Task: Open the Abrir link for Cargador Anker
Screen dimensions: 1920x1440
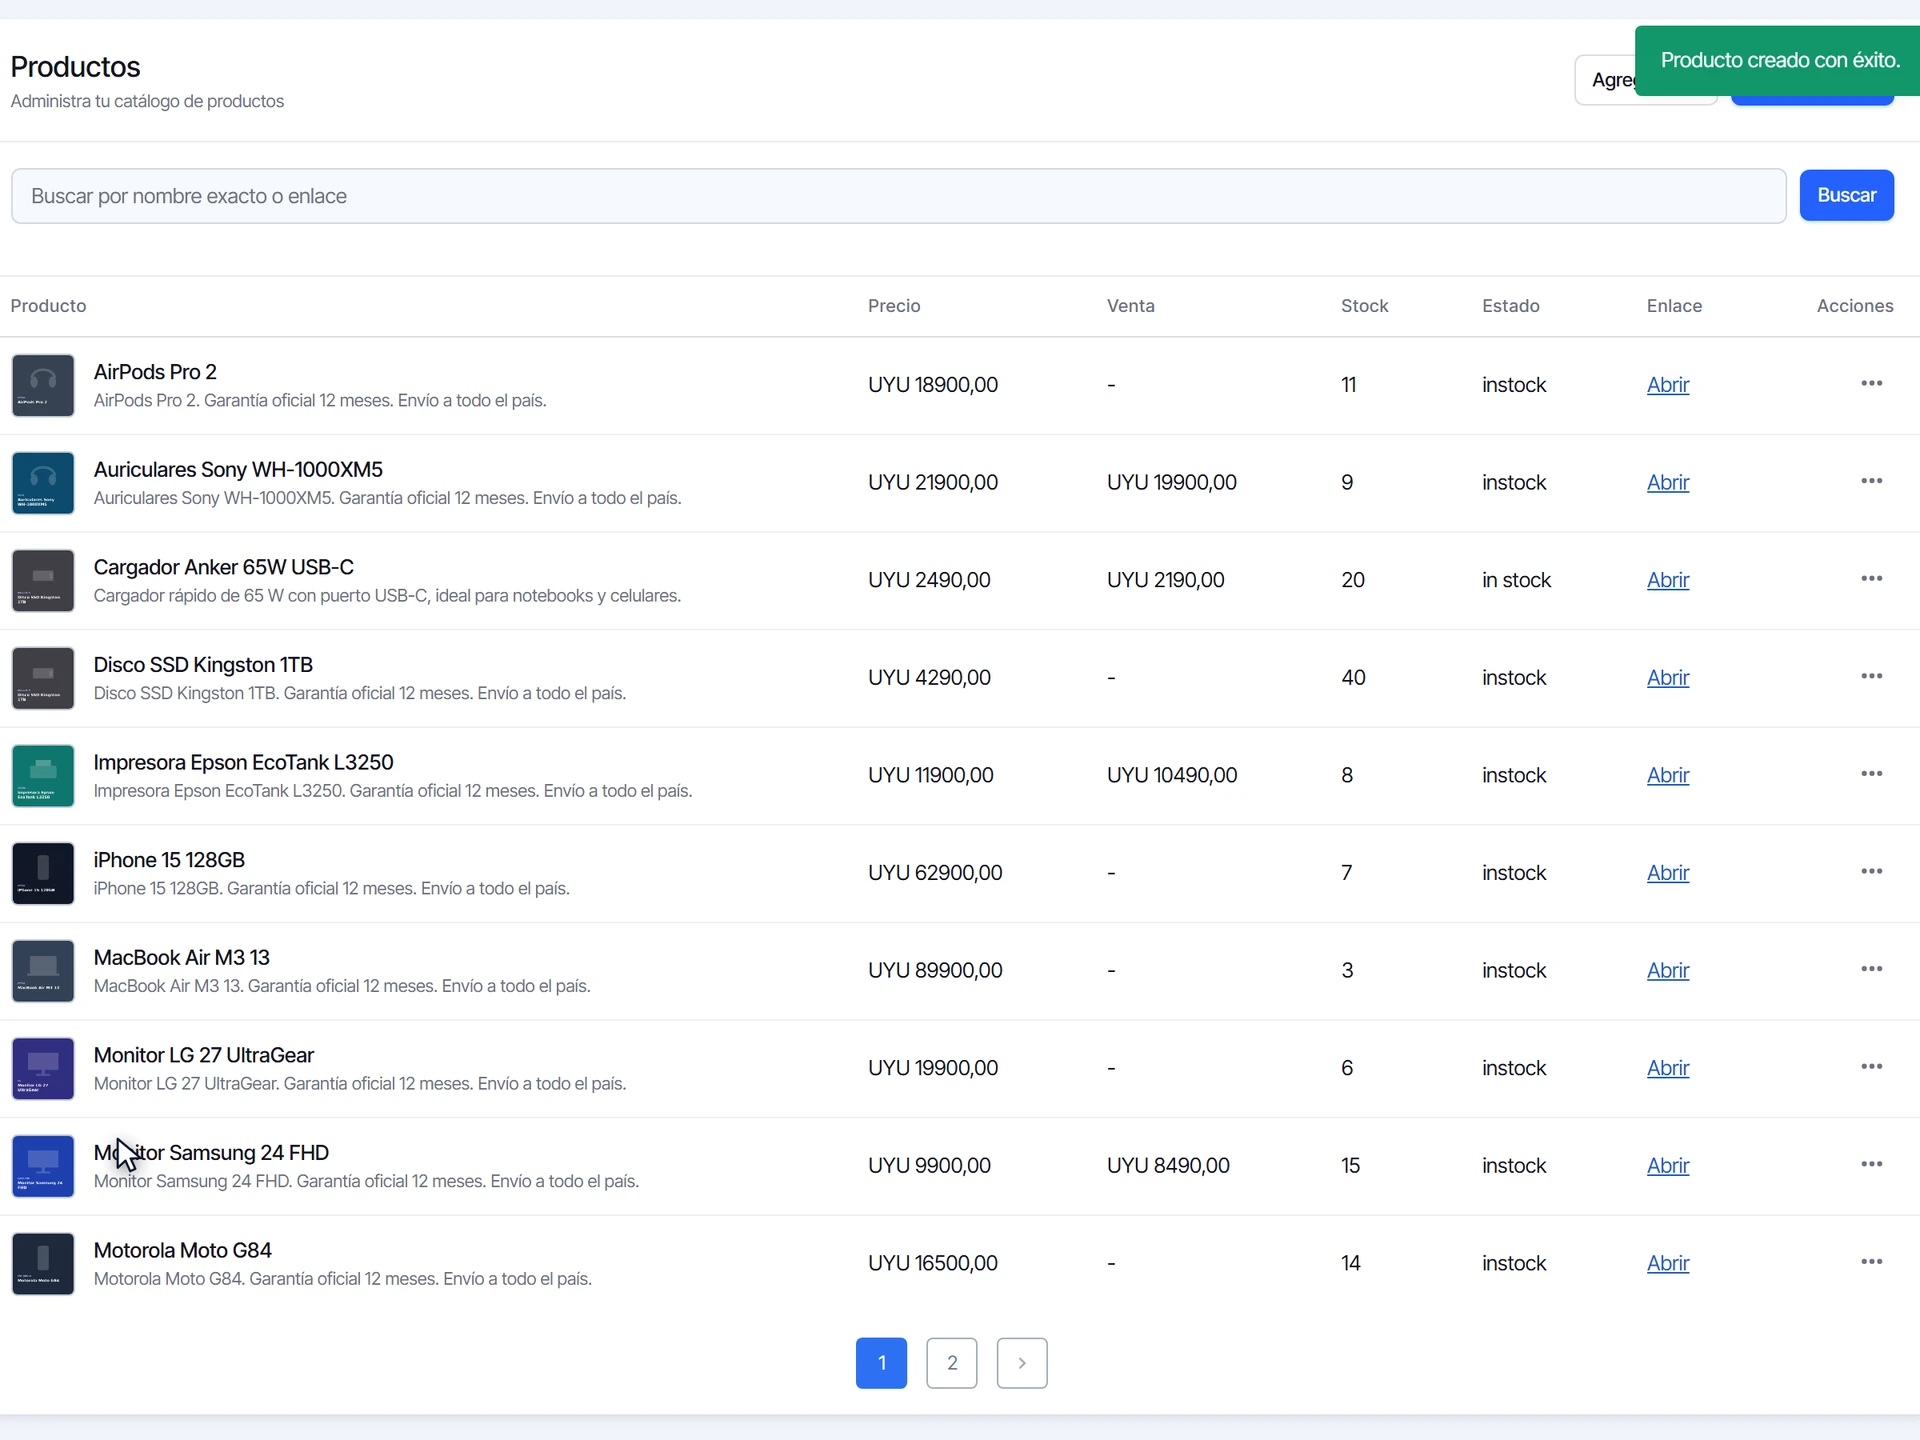Action: pyautogui.click(x=1668, y=580)
